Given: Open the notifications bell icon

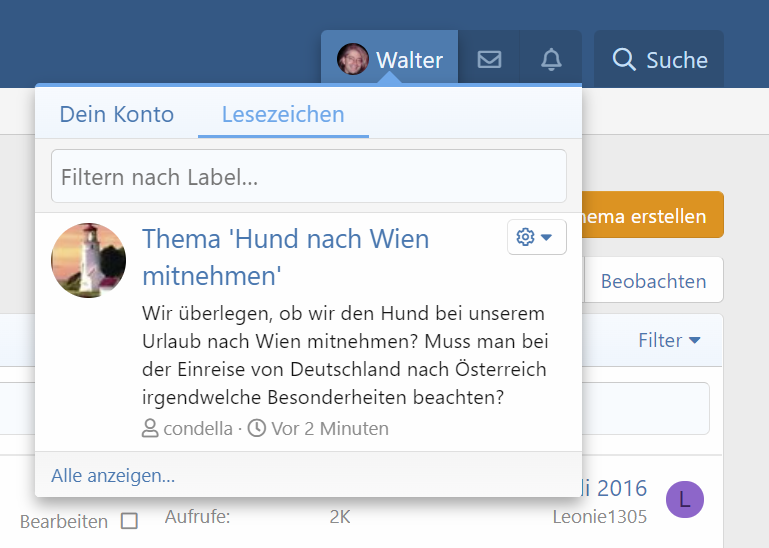Looking at the screenshot, I should [551, 59].
